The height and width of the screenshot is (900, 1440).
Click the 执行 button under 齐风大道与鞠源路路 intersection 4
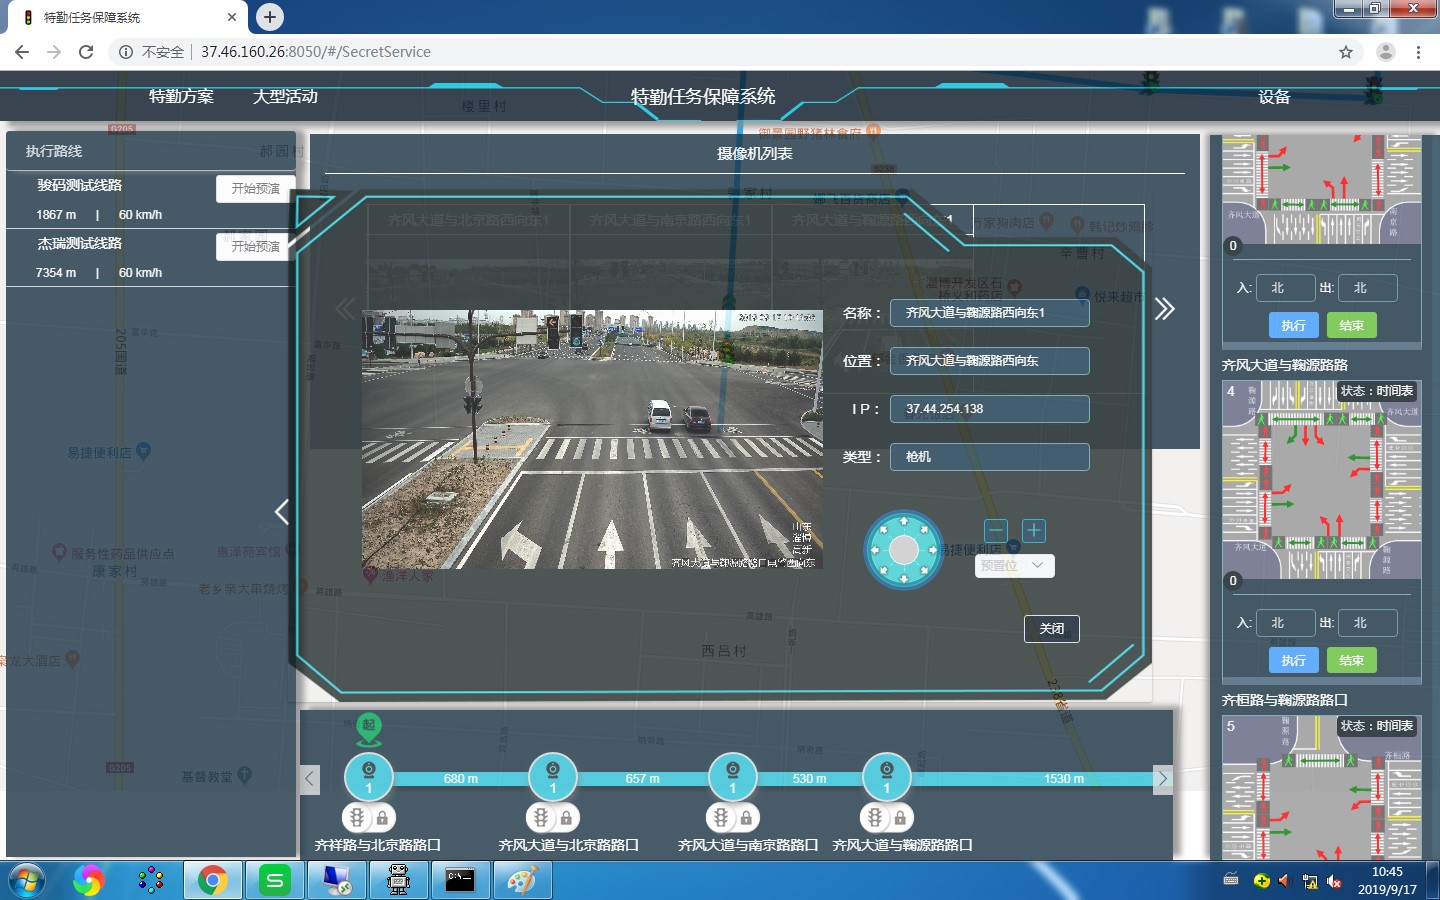pyautogui.click(x=1294, y=660)
